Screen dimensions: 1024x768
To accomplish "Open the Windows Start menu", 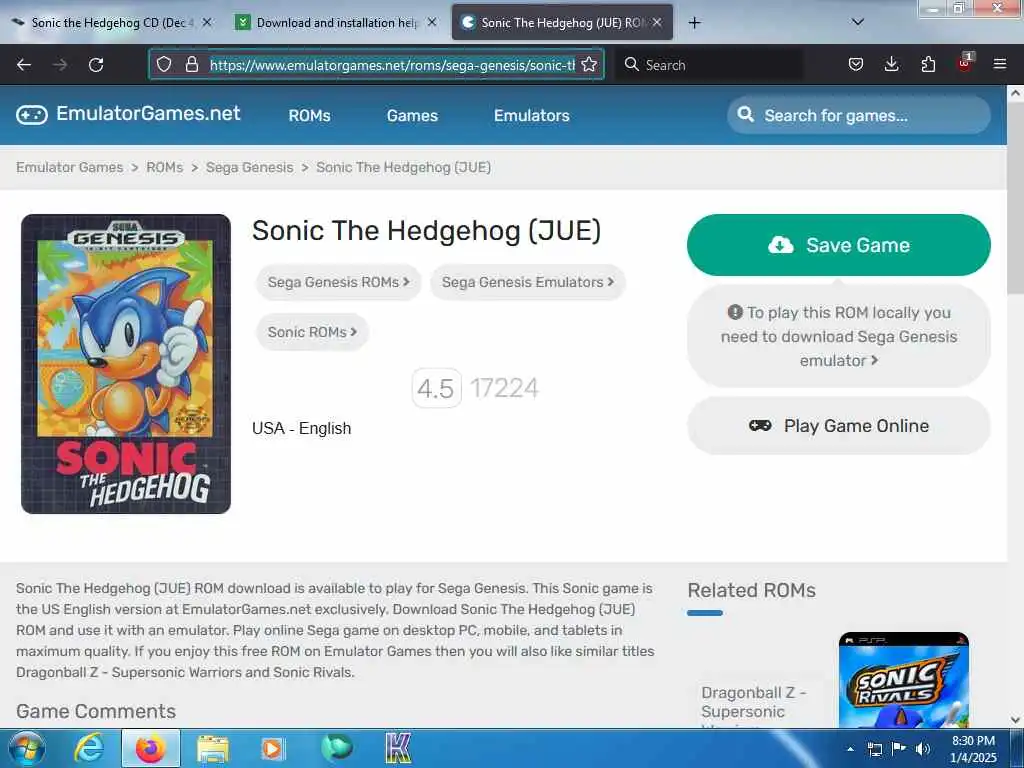I will (25, 748).
